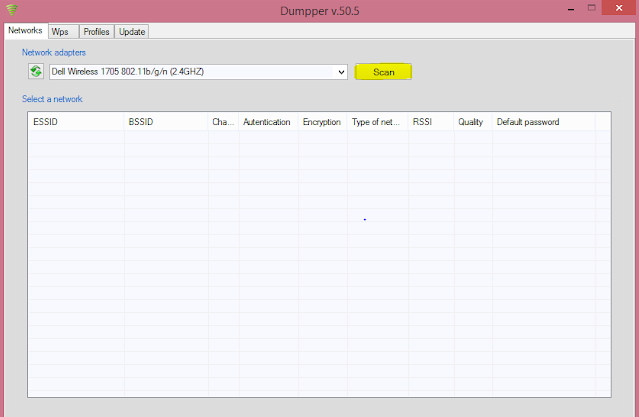Click the Type of net... column header
639x417 pixels.
(x=378, y=122)
